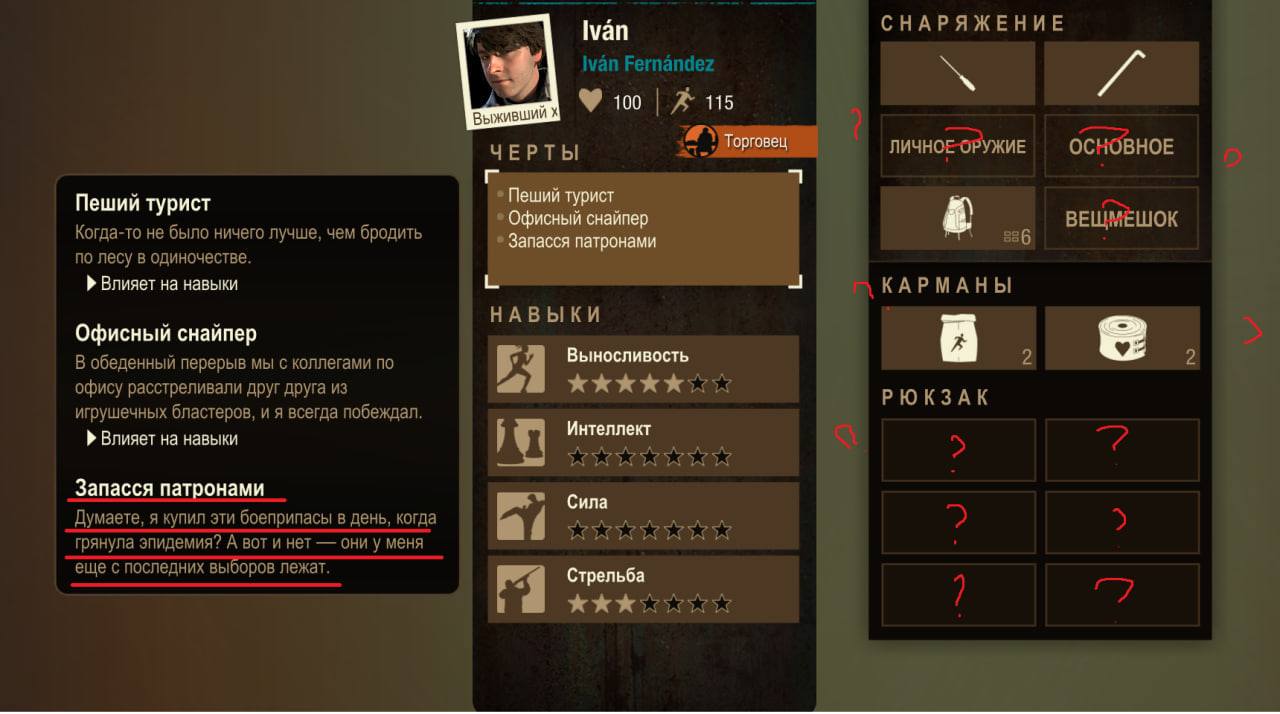This screenshot has height=714, width=1280.
Task: Select the Запасся патронами trait in list
Action: 582,241
